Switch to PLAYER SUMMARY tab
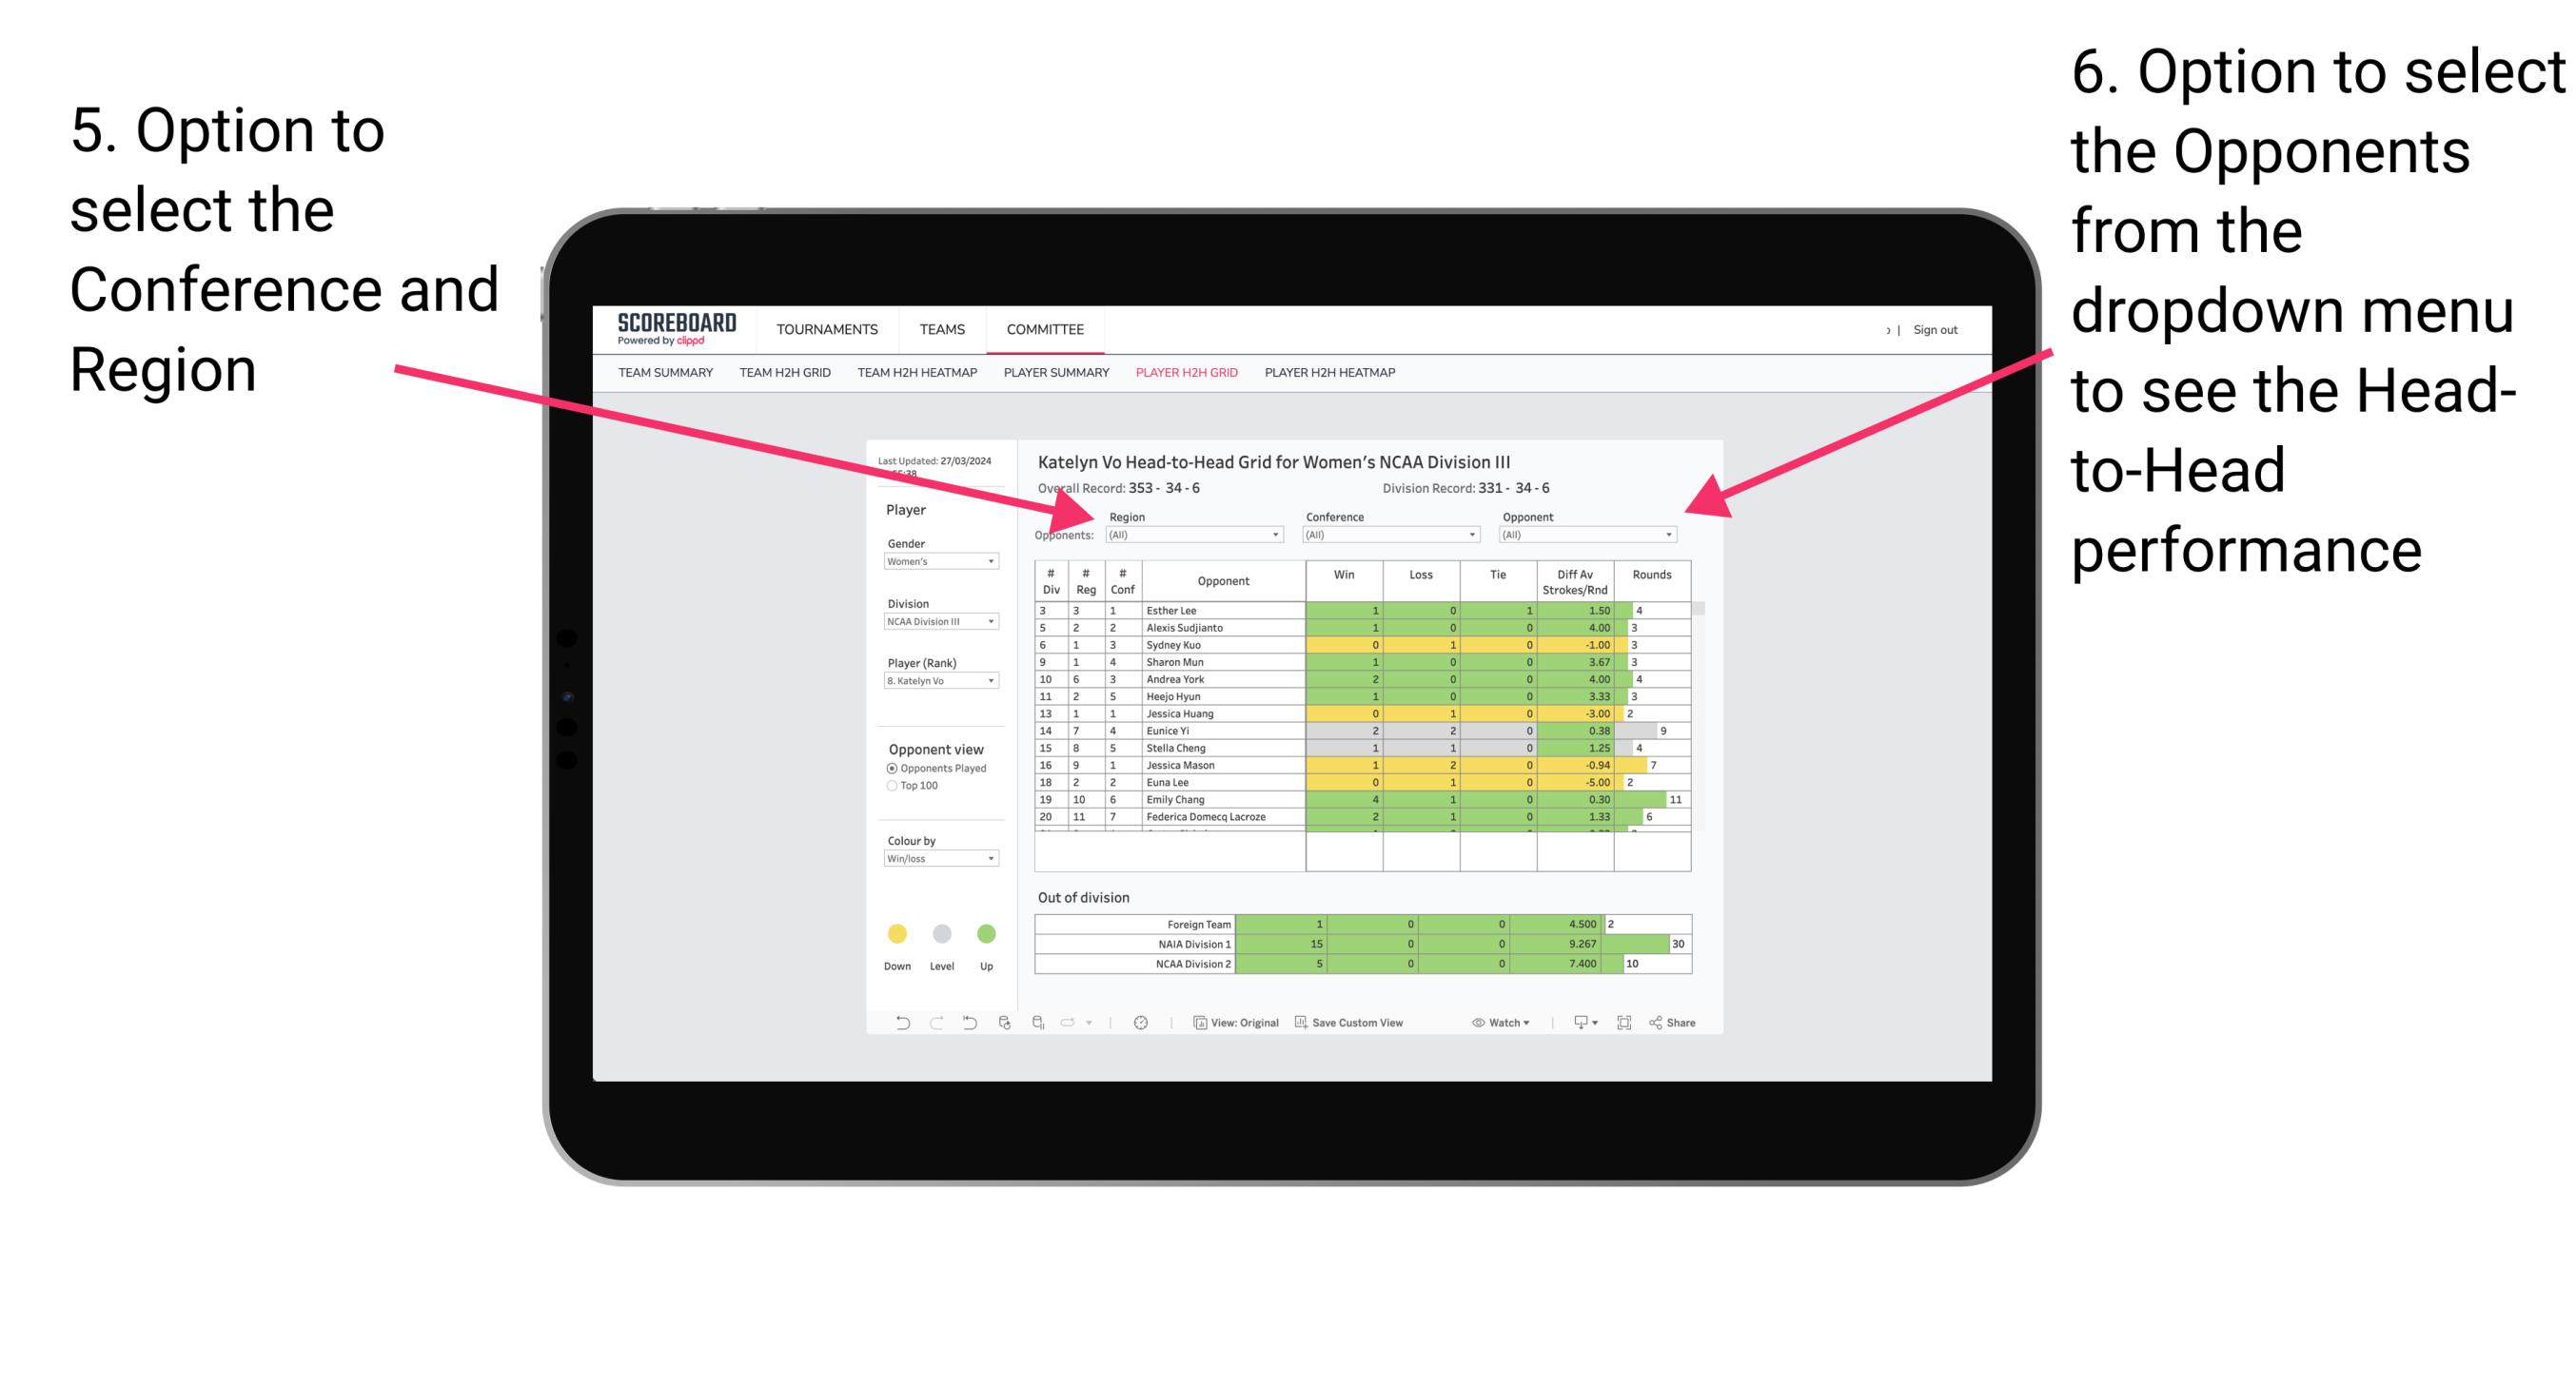The width and height of the screenshot is (2576, 1386). tap(1053, 376)
